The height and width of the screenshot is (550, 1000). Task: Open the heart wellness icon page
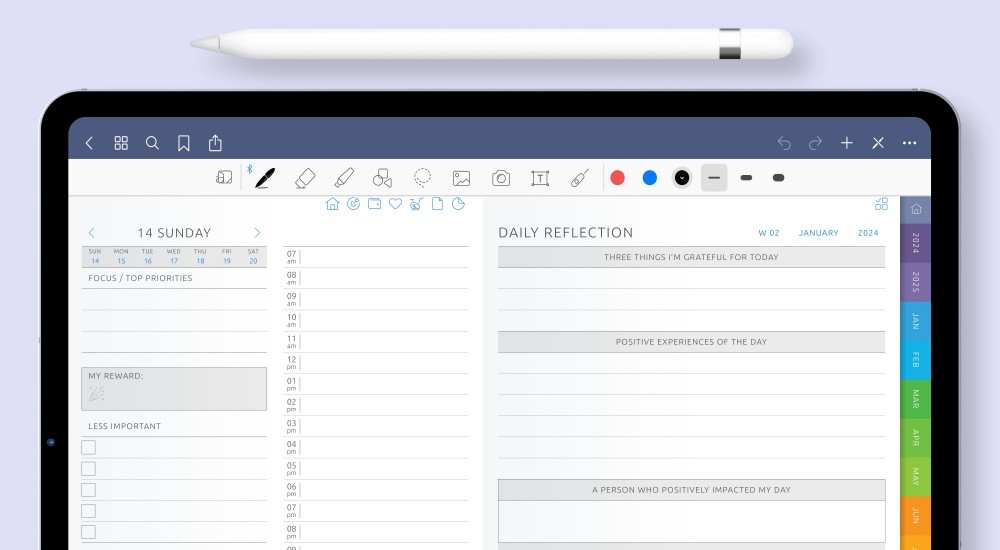(395, 204)
